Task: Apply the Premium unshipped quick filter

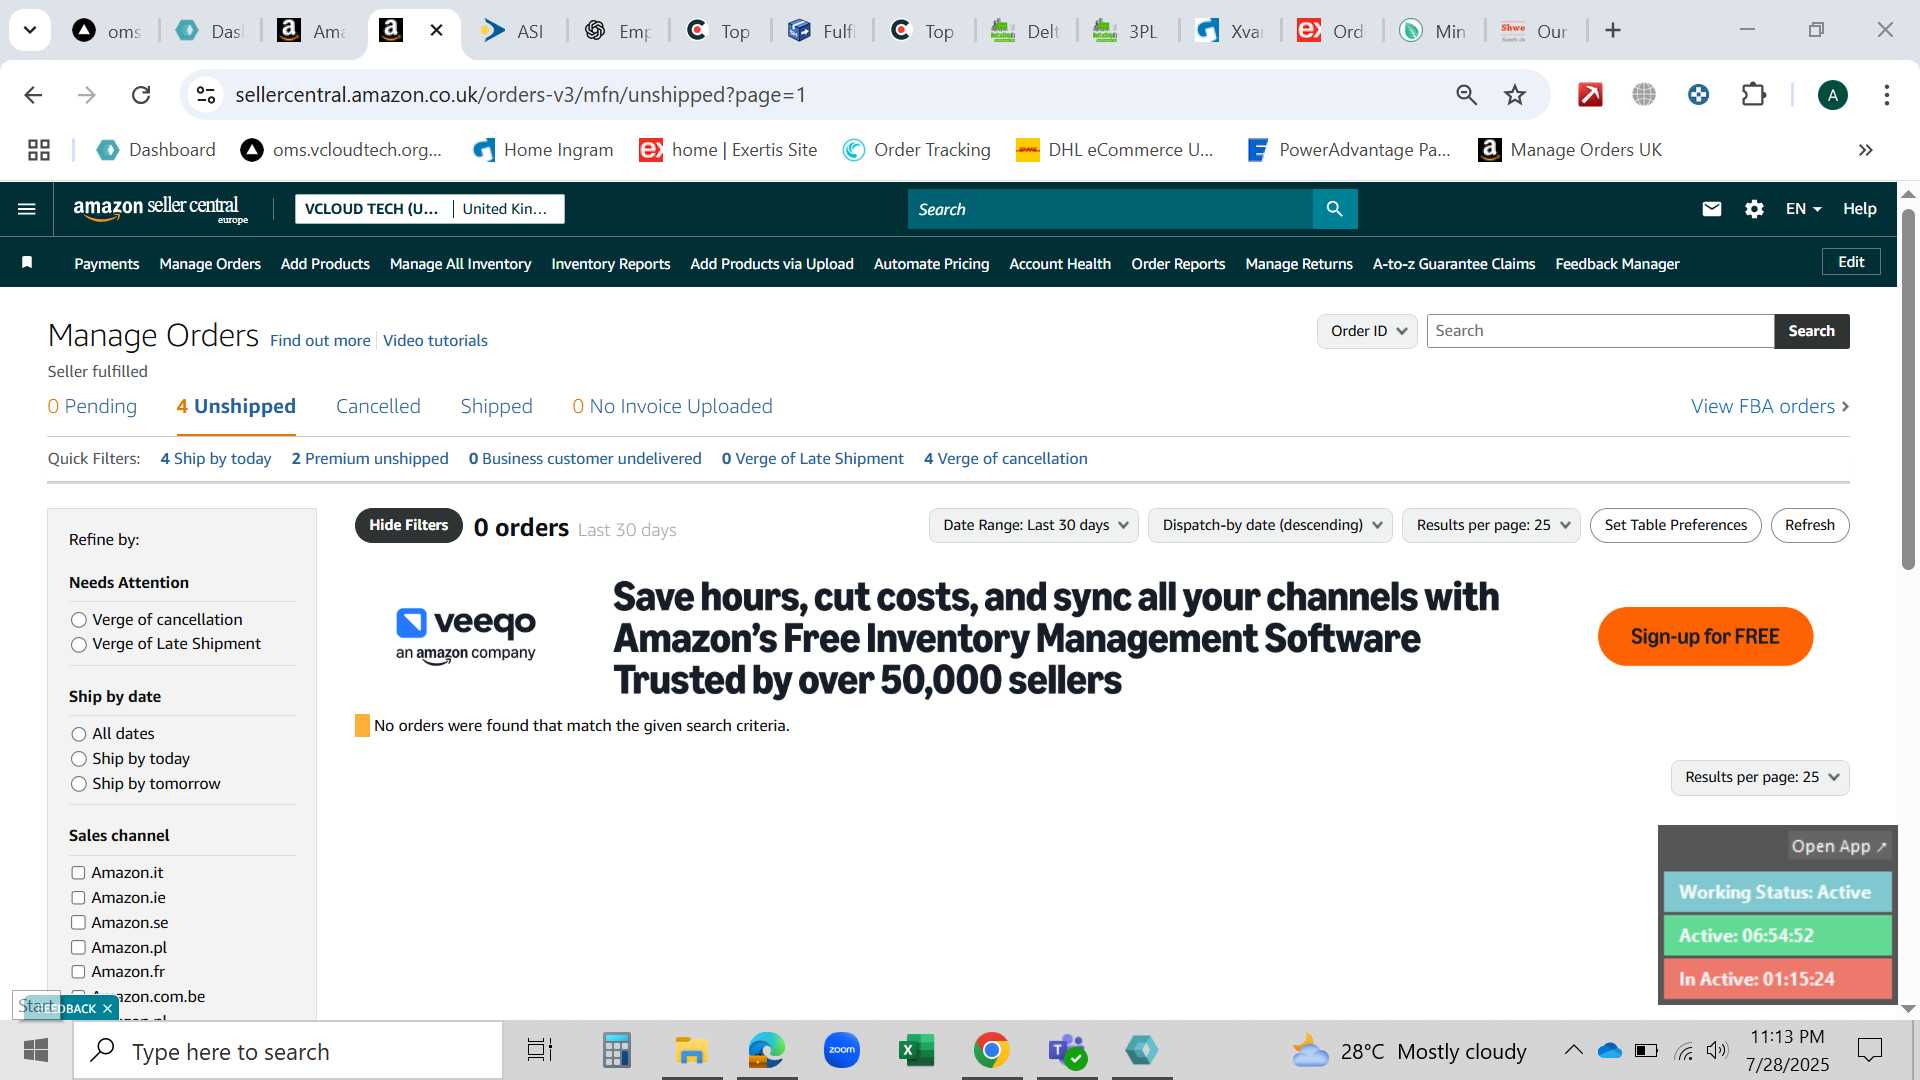Action: point(370,459)
